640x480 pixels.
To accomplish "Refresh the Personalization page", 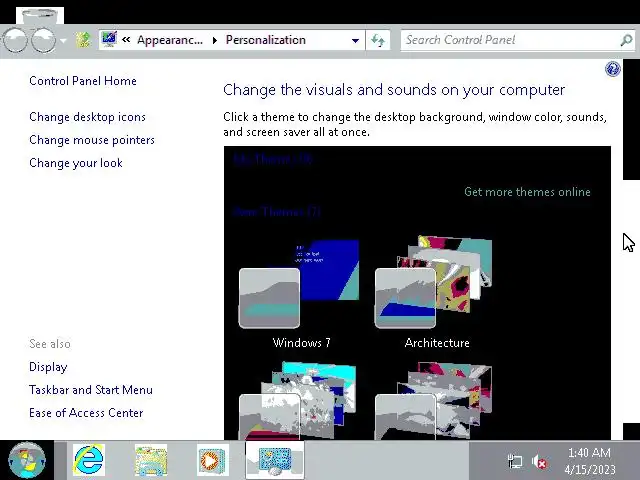I will 378,40.
